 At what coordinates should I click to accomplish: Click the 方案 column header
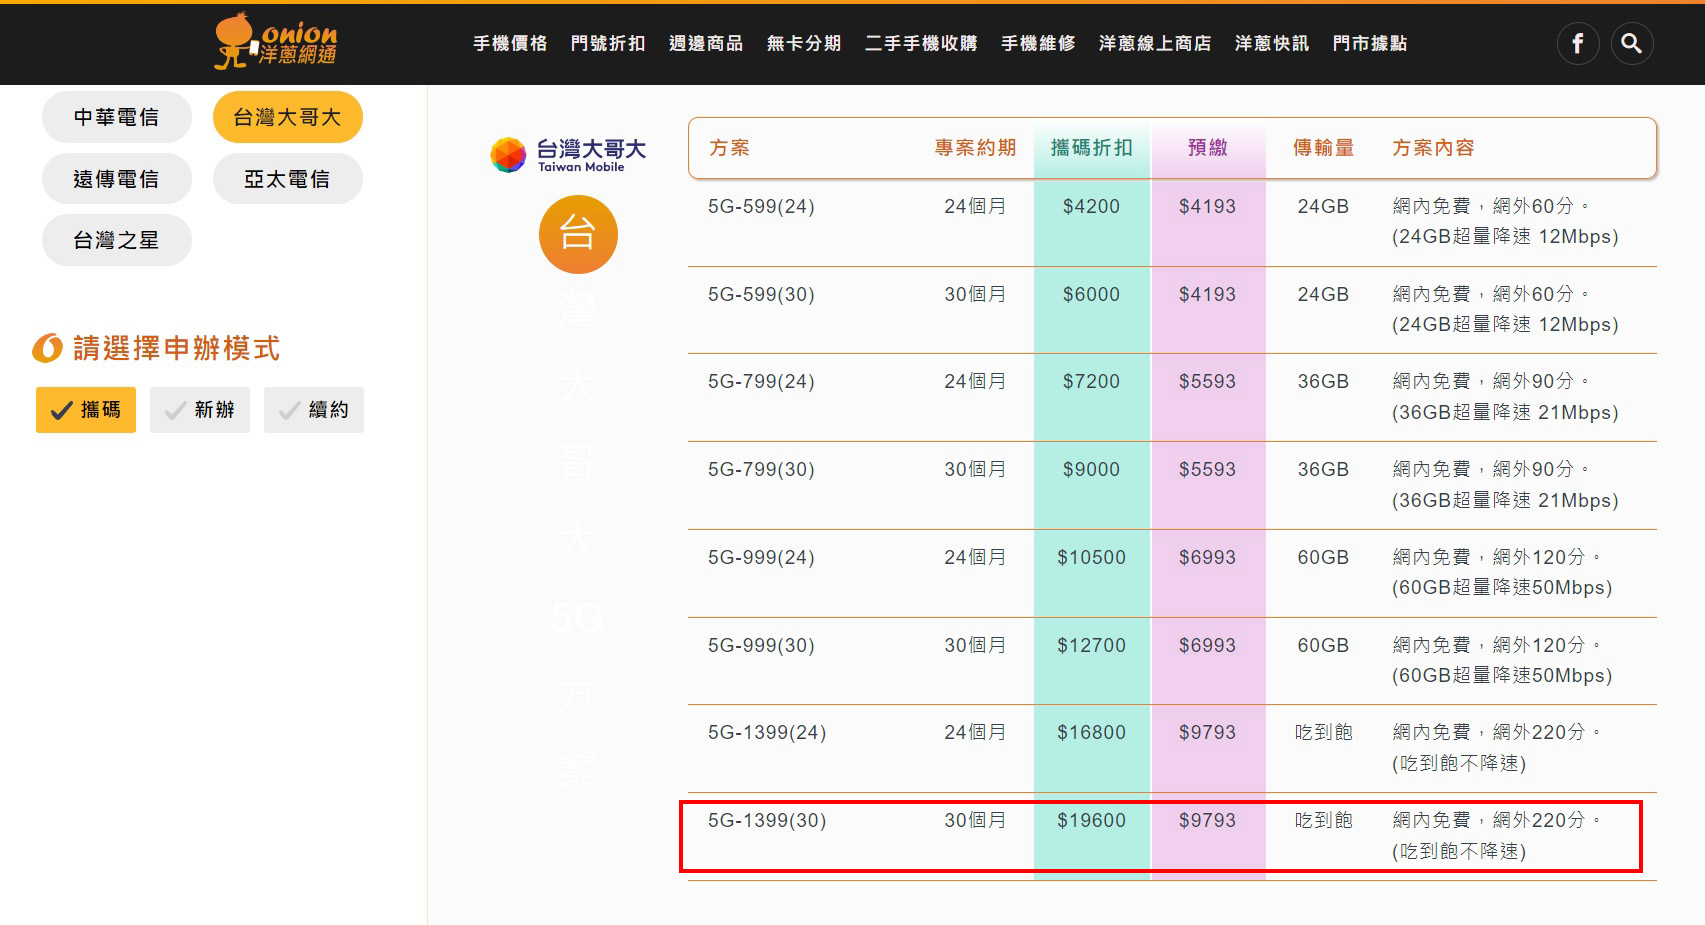pos(729,148)
